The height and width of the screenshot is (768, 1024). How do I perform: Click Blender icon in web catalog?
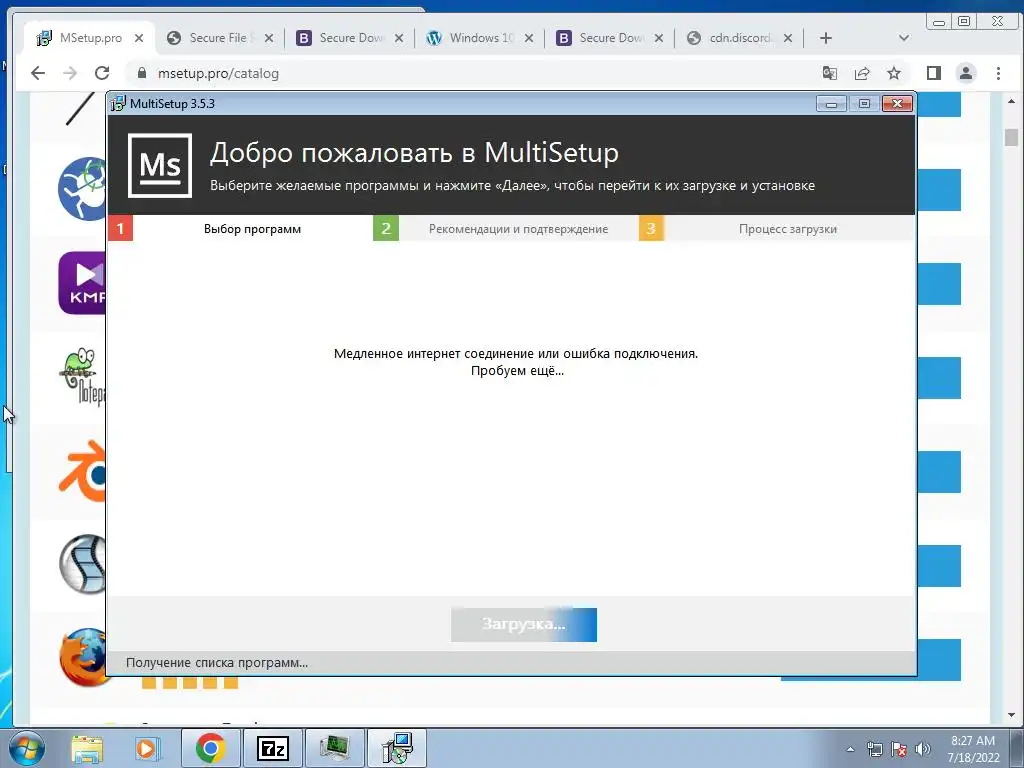(82, 471)
